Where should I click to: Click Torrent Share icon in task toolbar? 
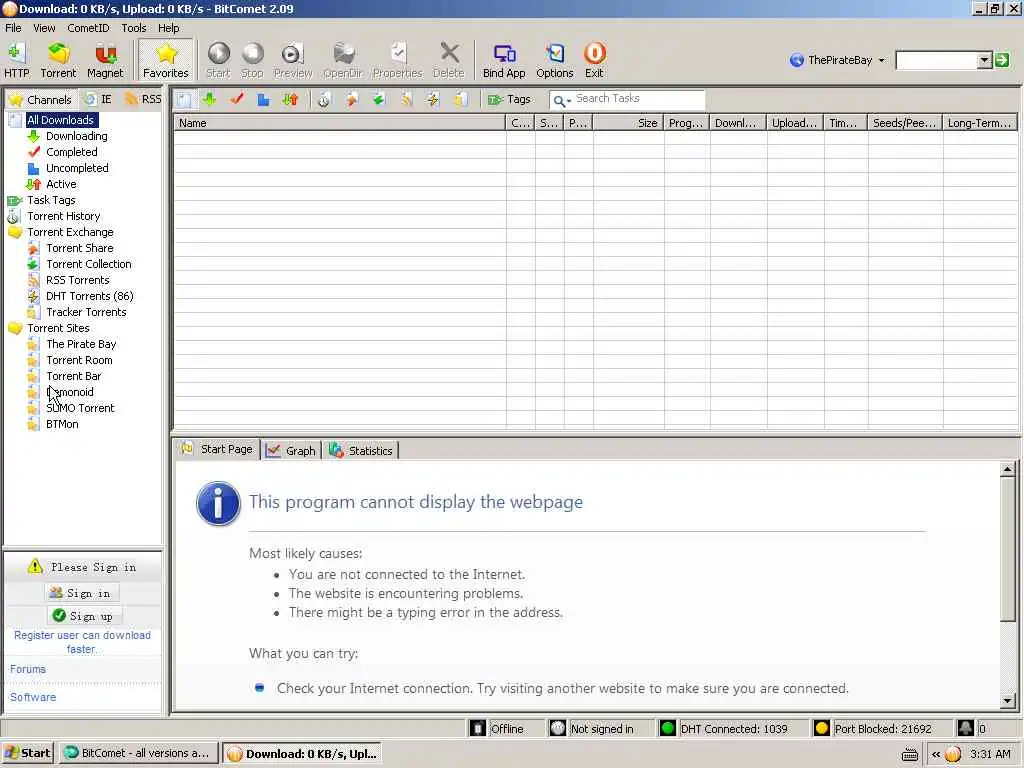pyautogui.click(x=352, y=99)
